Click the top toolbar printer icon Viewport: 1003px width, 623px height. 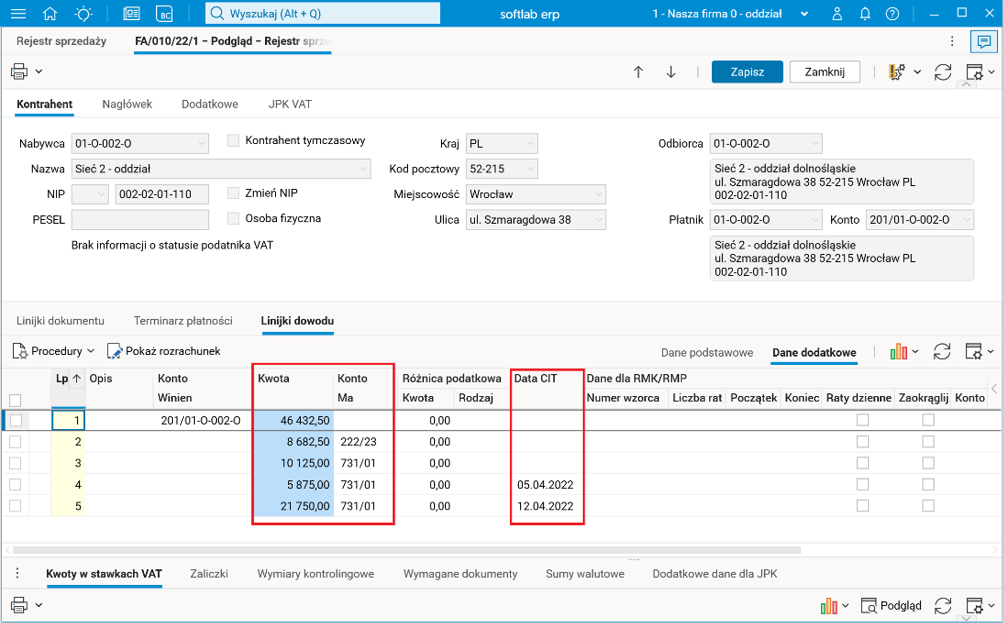pos(19,72)
